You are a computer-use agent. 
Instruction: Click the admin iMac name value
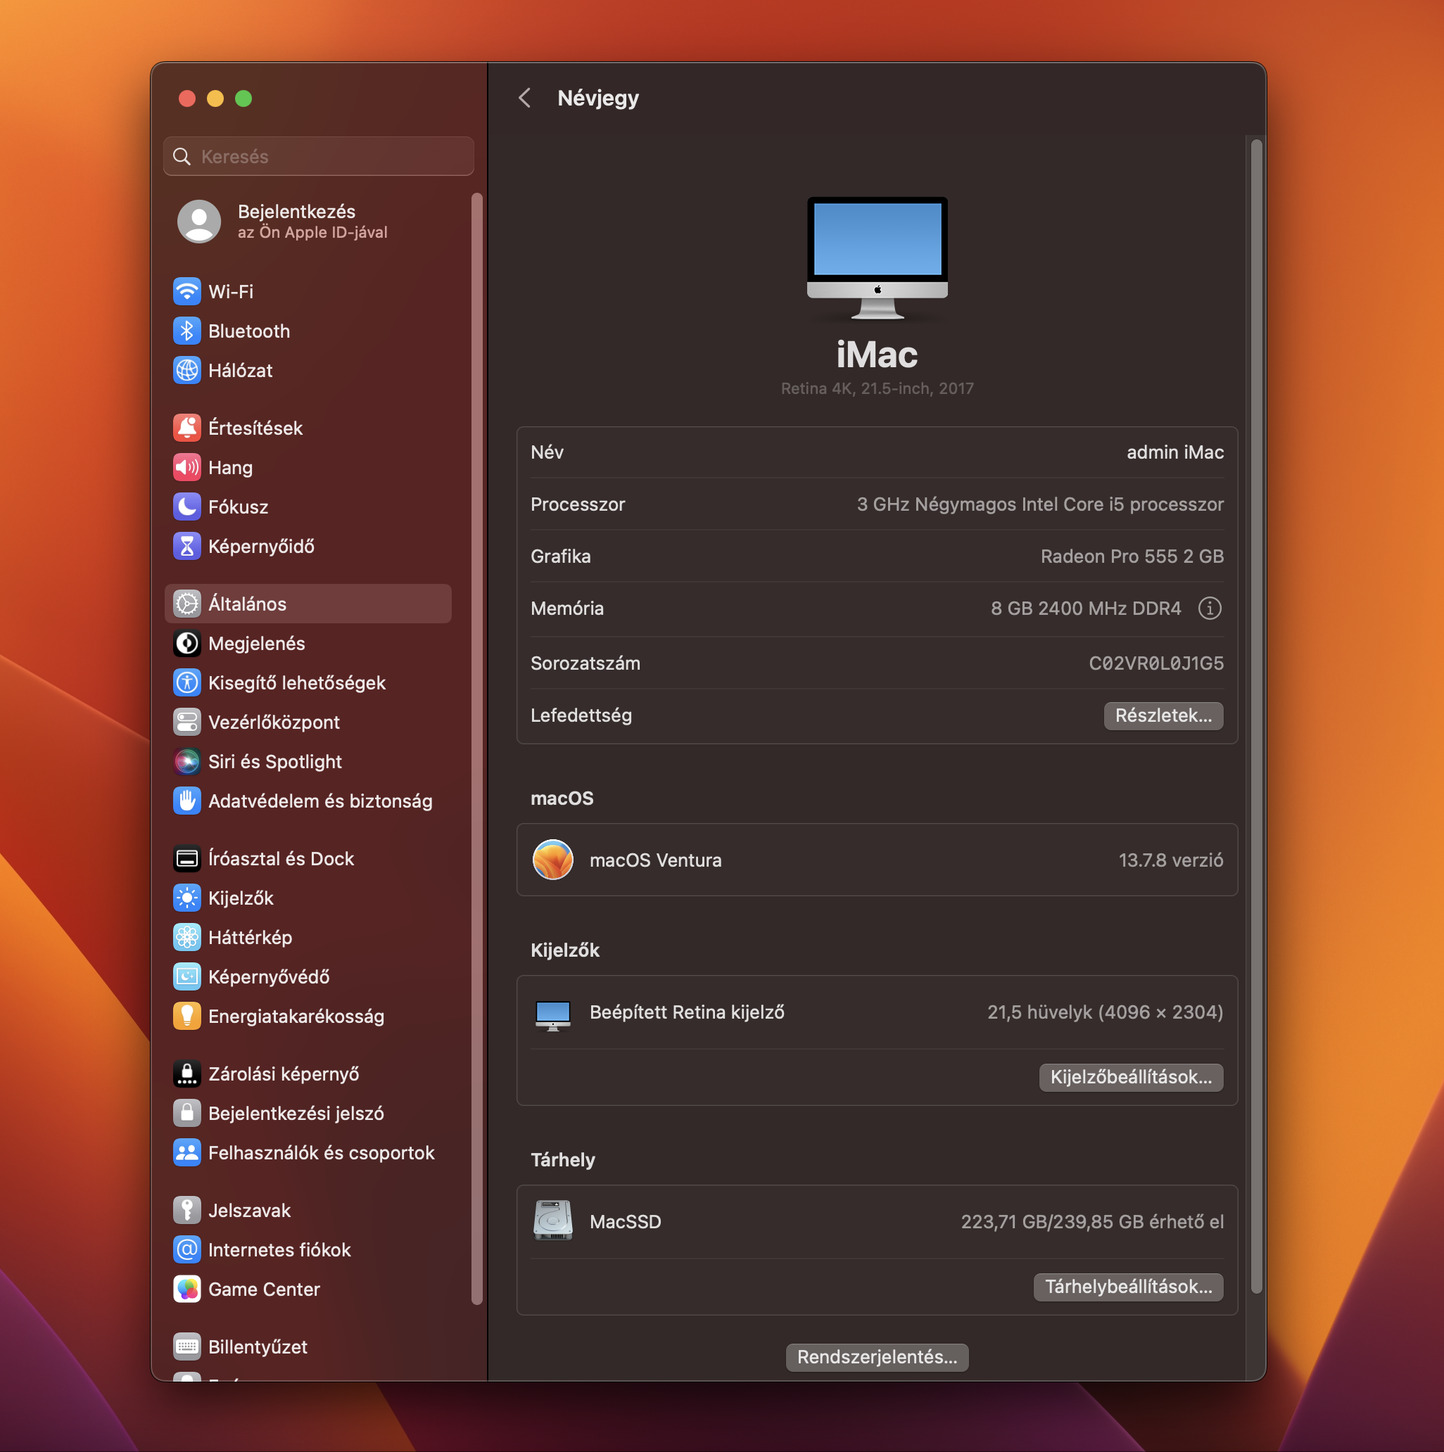click(x=1175, y=452)
